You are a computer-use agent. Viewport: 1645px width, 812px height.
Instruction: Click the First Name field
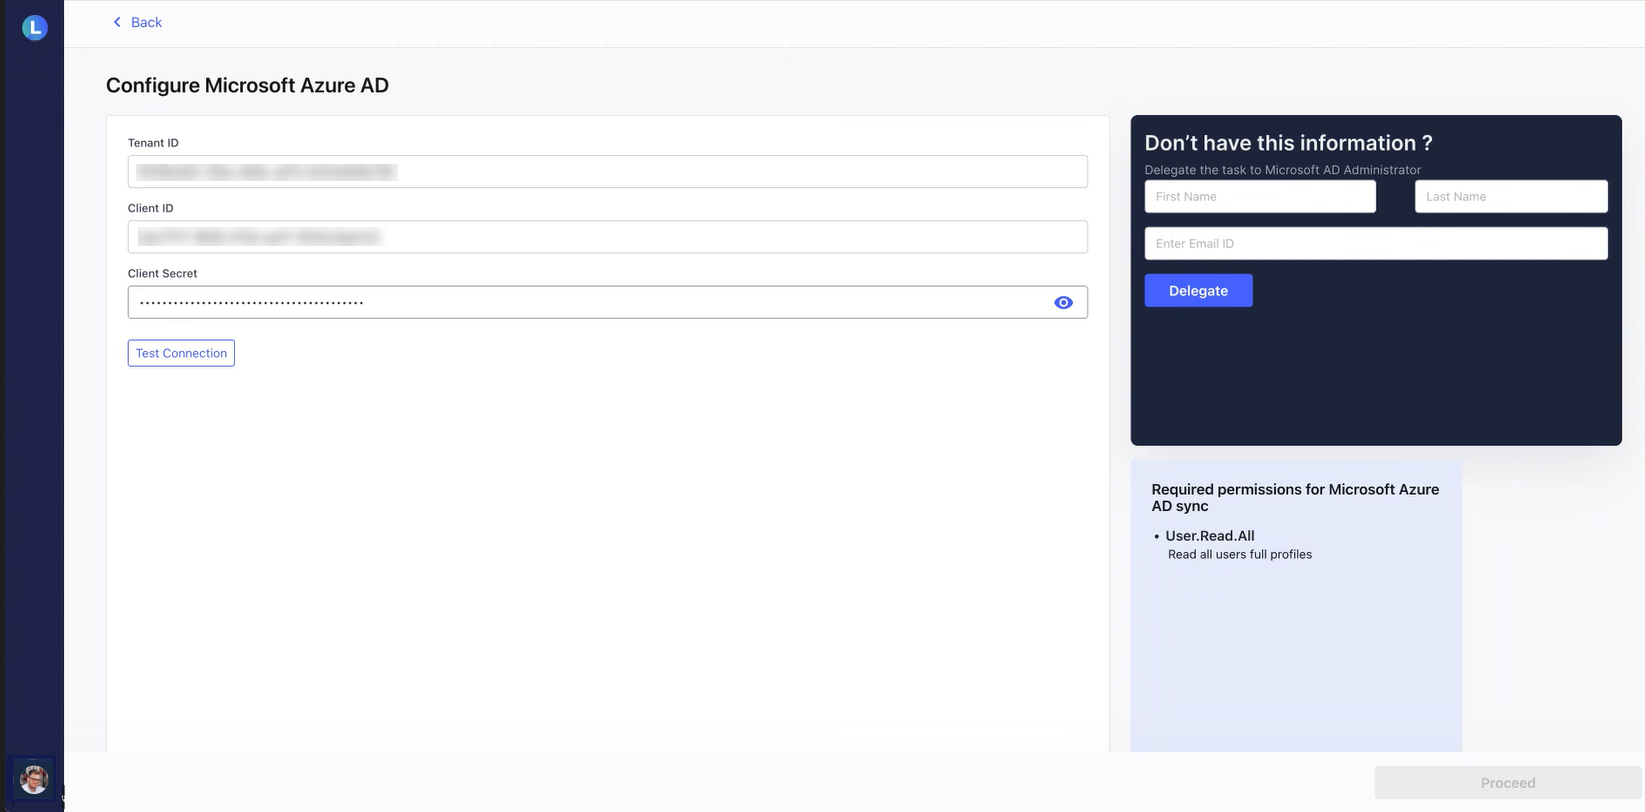tap(1260, 196)
